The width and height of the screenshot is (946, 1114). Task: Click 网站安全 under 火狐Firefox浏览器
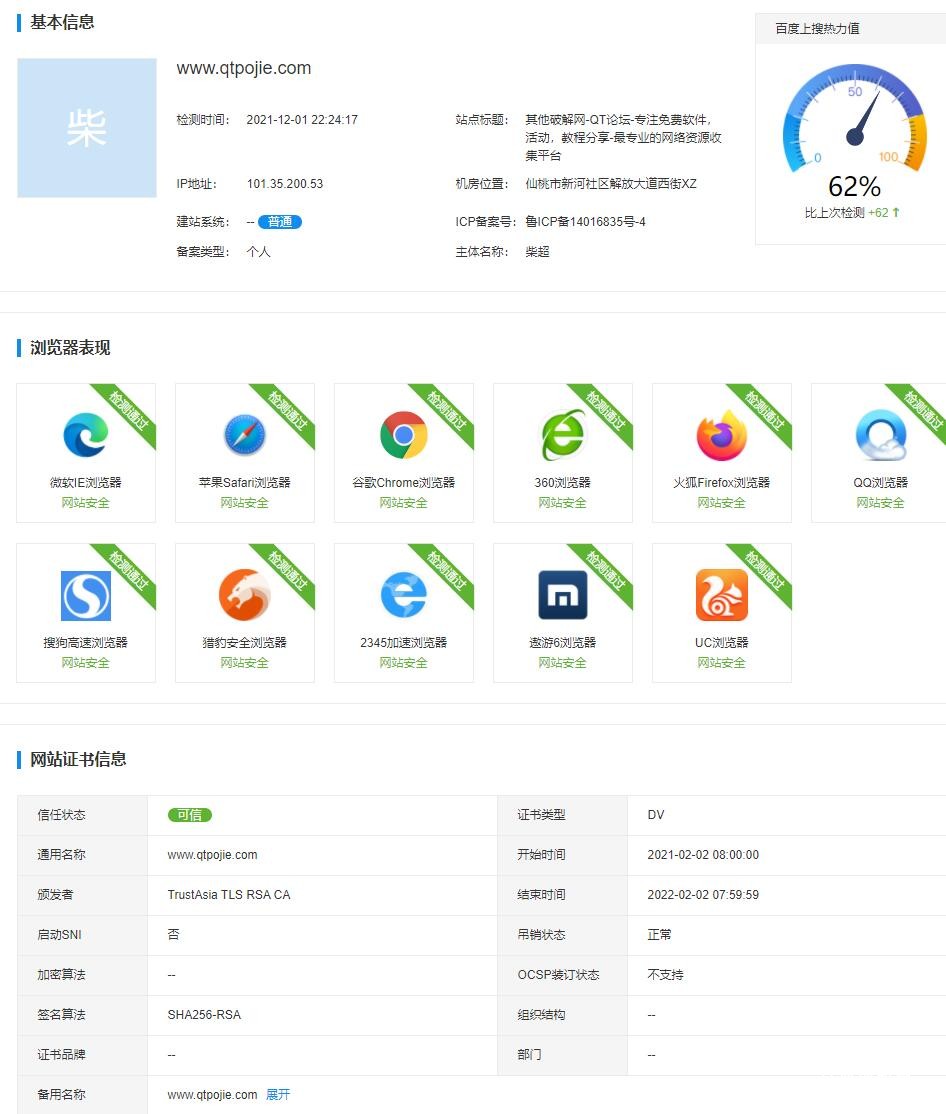tap(722, 503)
